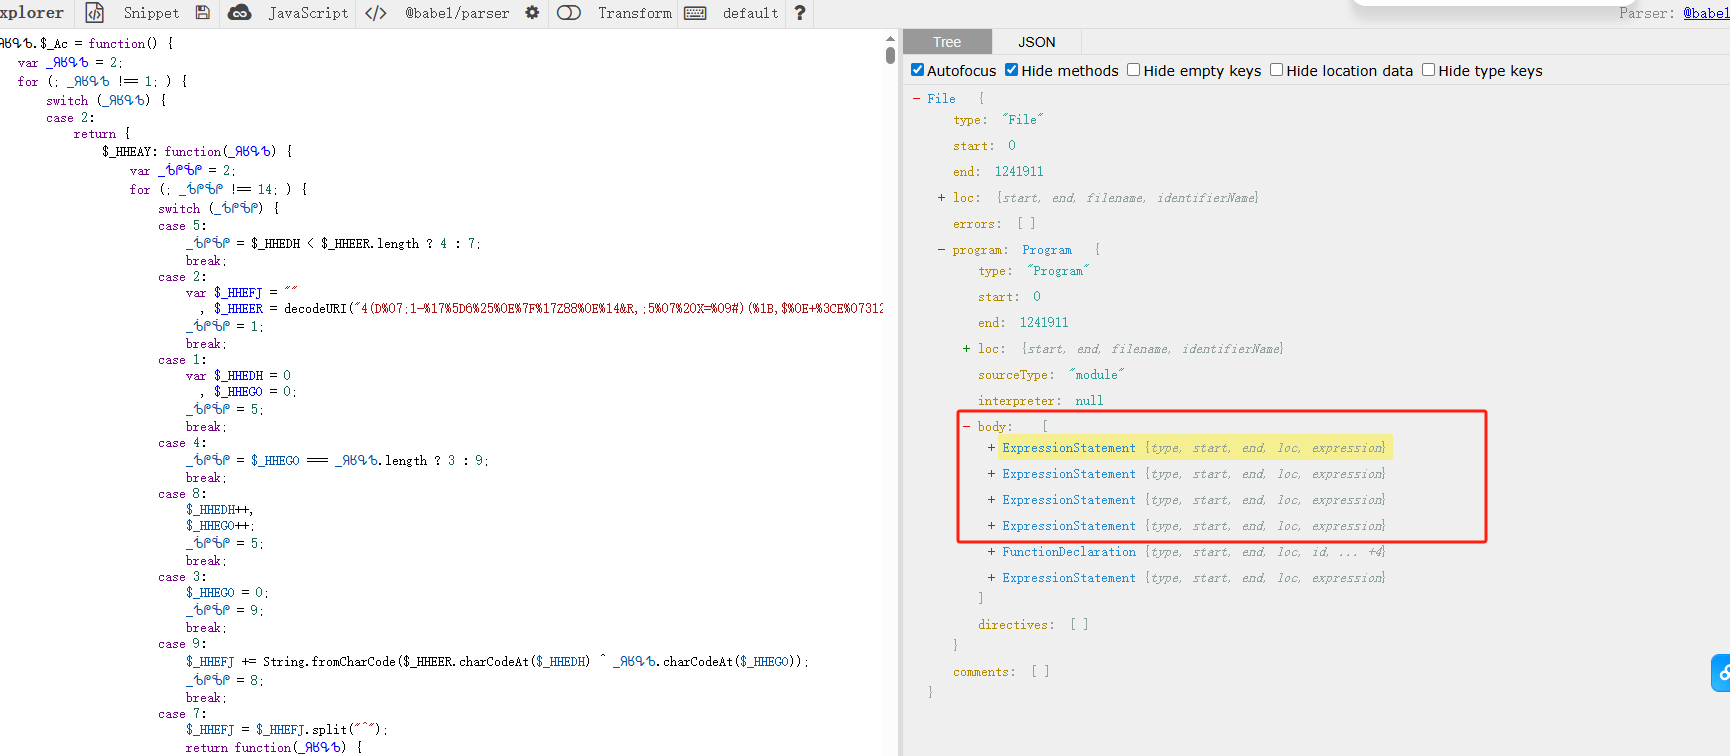Click the "case 9:" line in code
The height and width of the screenshot is (756, 1730).
182,644
